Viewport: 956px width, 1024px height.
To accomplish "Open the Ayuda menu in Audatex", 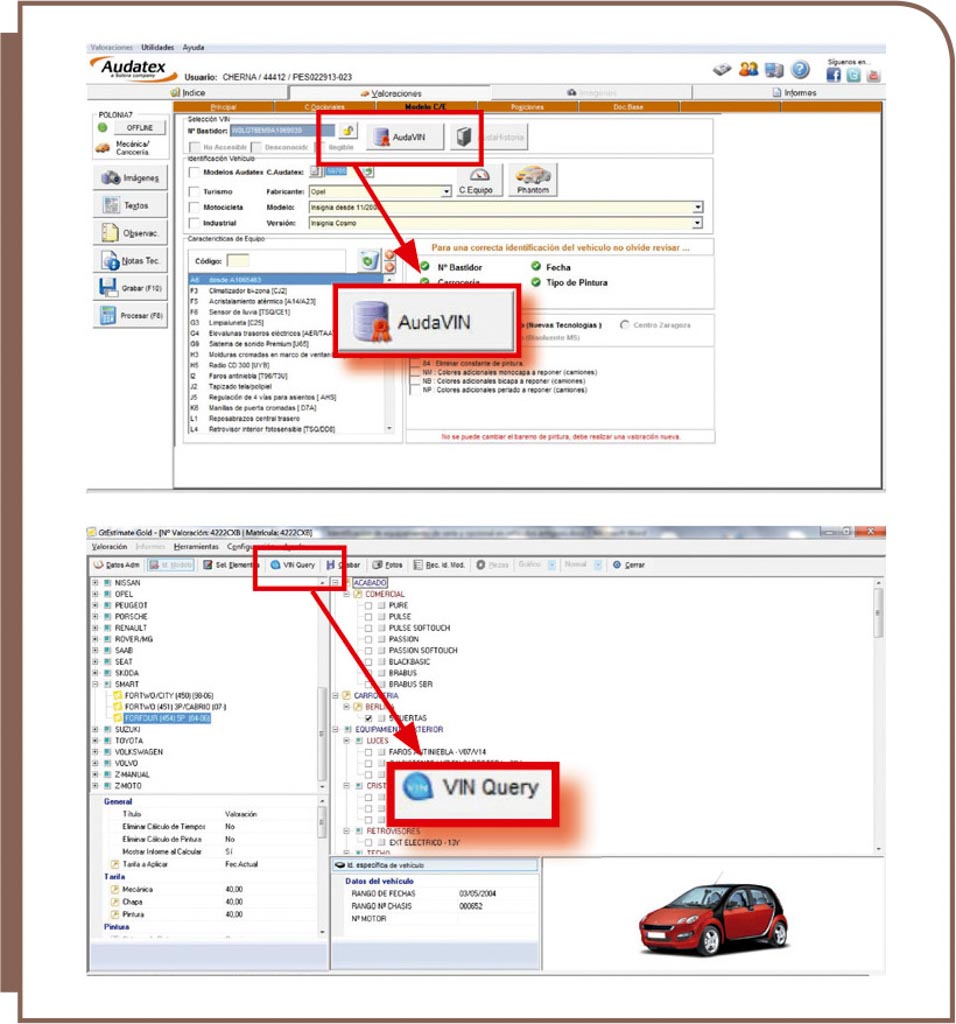I will pos(193,48).
